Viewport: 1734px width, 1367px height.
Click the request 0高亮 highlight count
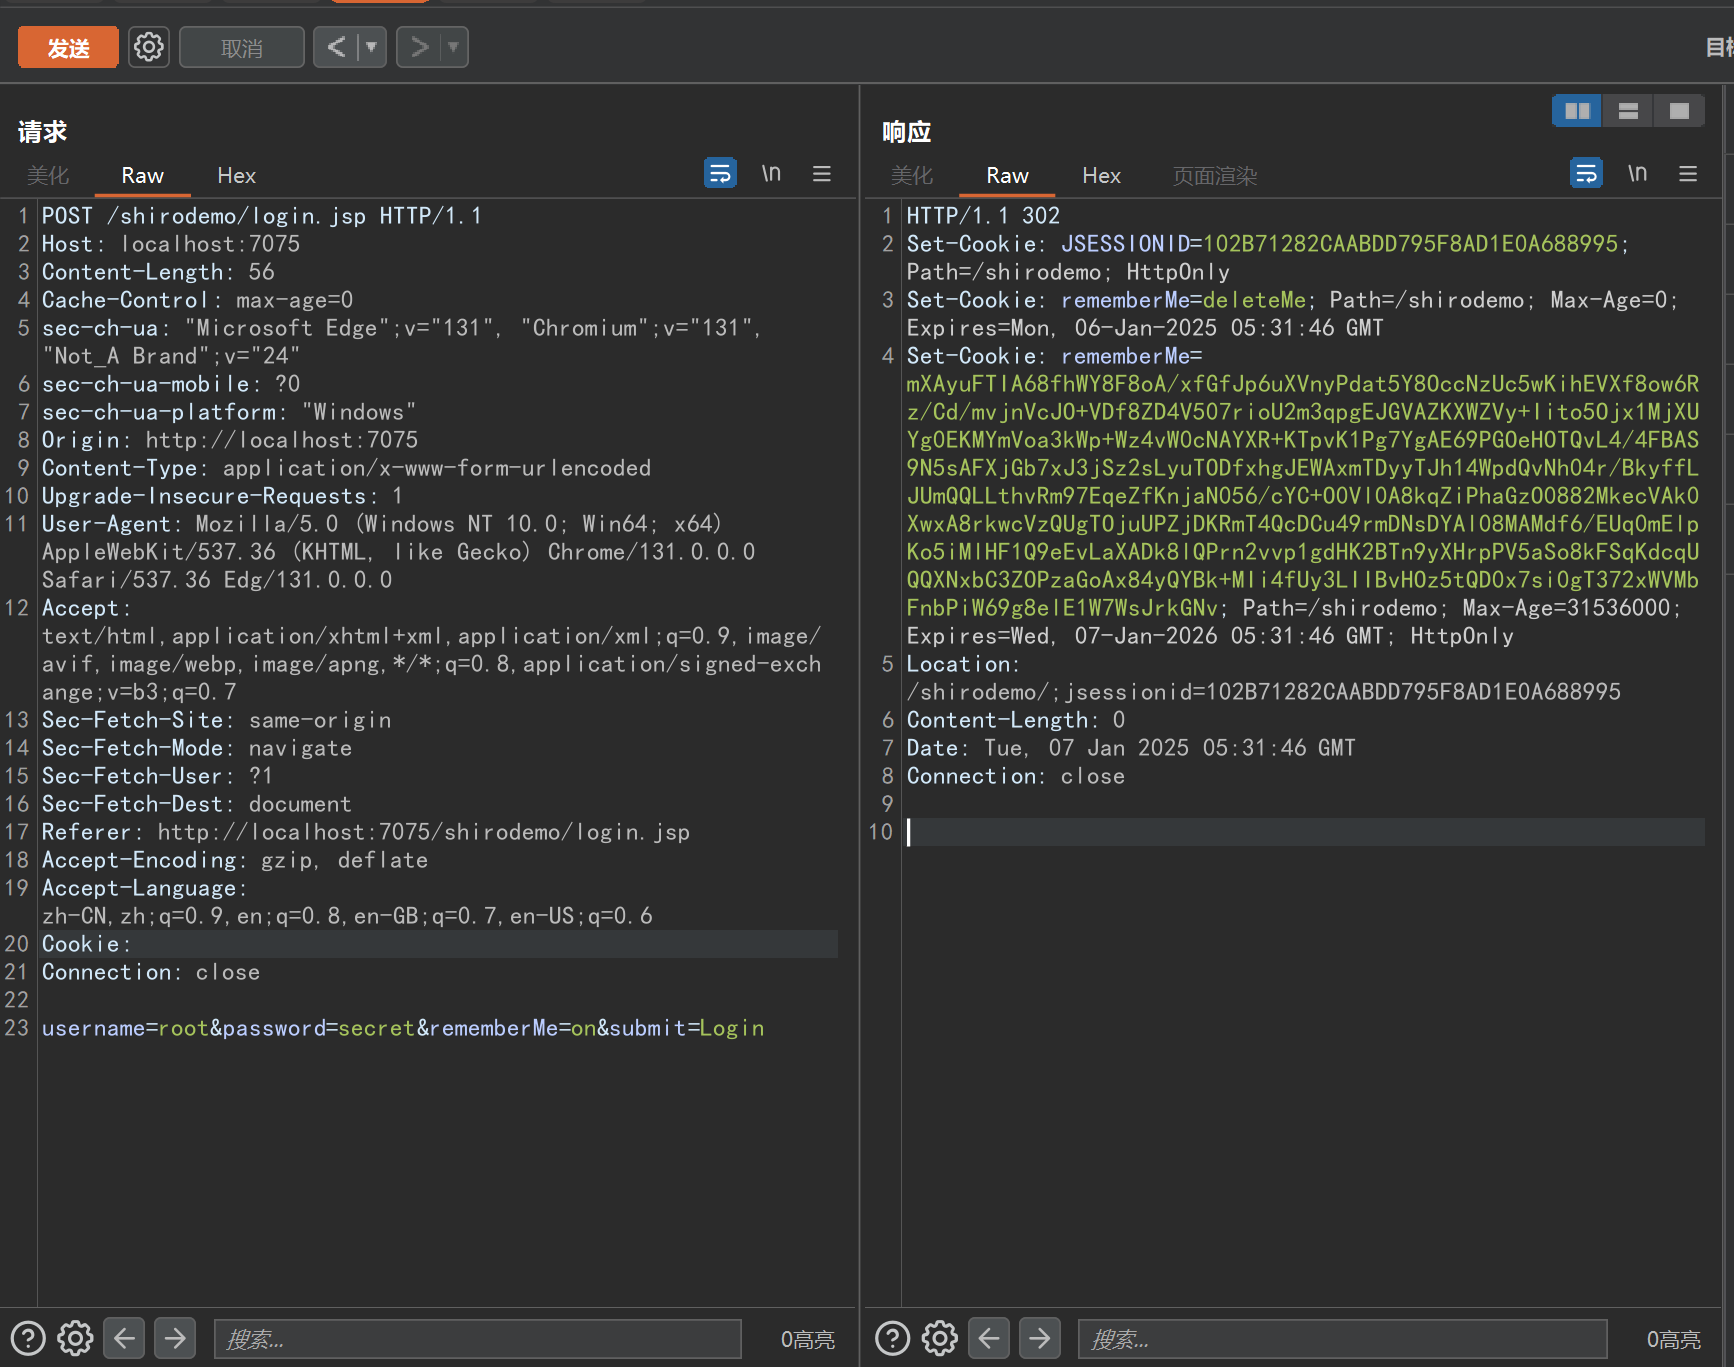807,1339
